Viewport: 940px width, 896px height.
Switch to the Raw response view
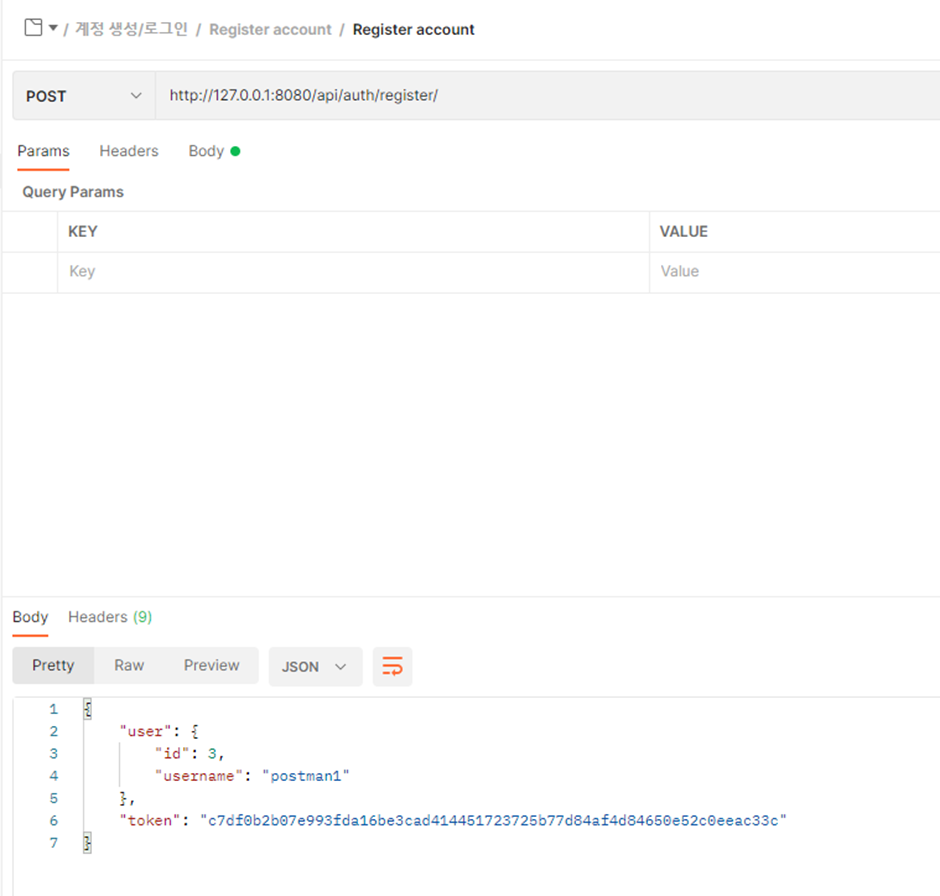128,665
